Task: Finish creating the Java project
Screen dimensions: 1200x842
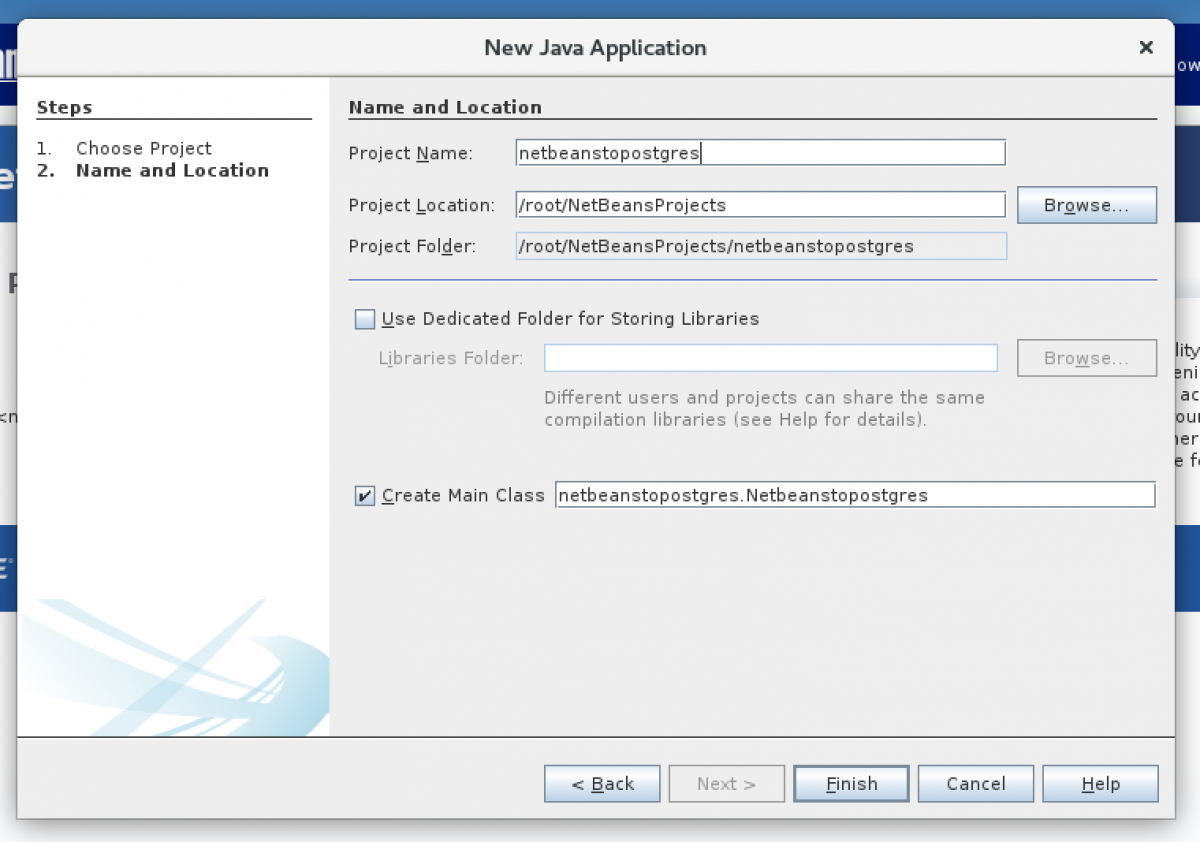Action: (x=851, y=784)
